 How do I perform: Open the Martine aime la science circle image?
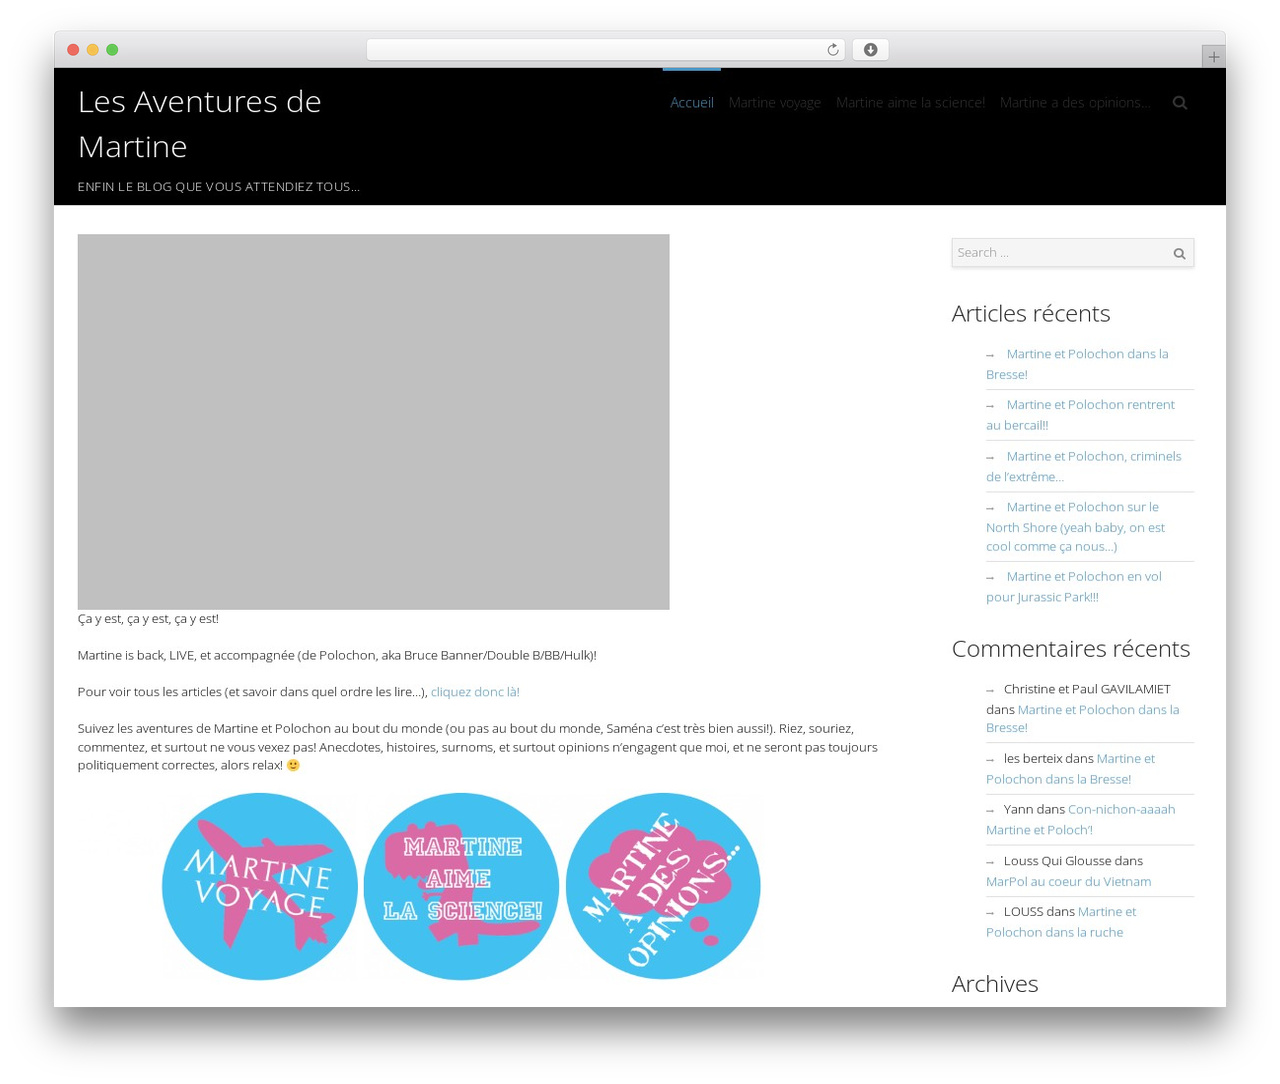pyautogui.click(x=461, y=886)
